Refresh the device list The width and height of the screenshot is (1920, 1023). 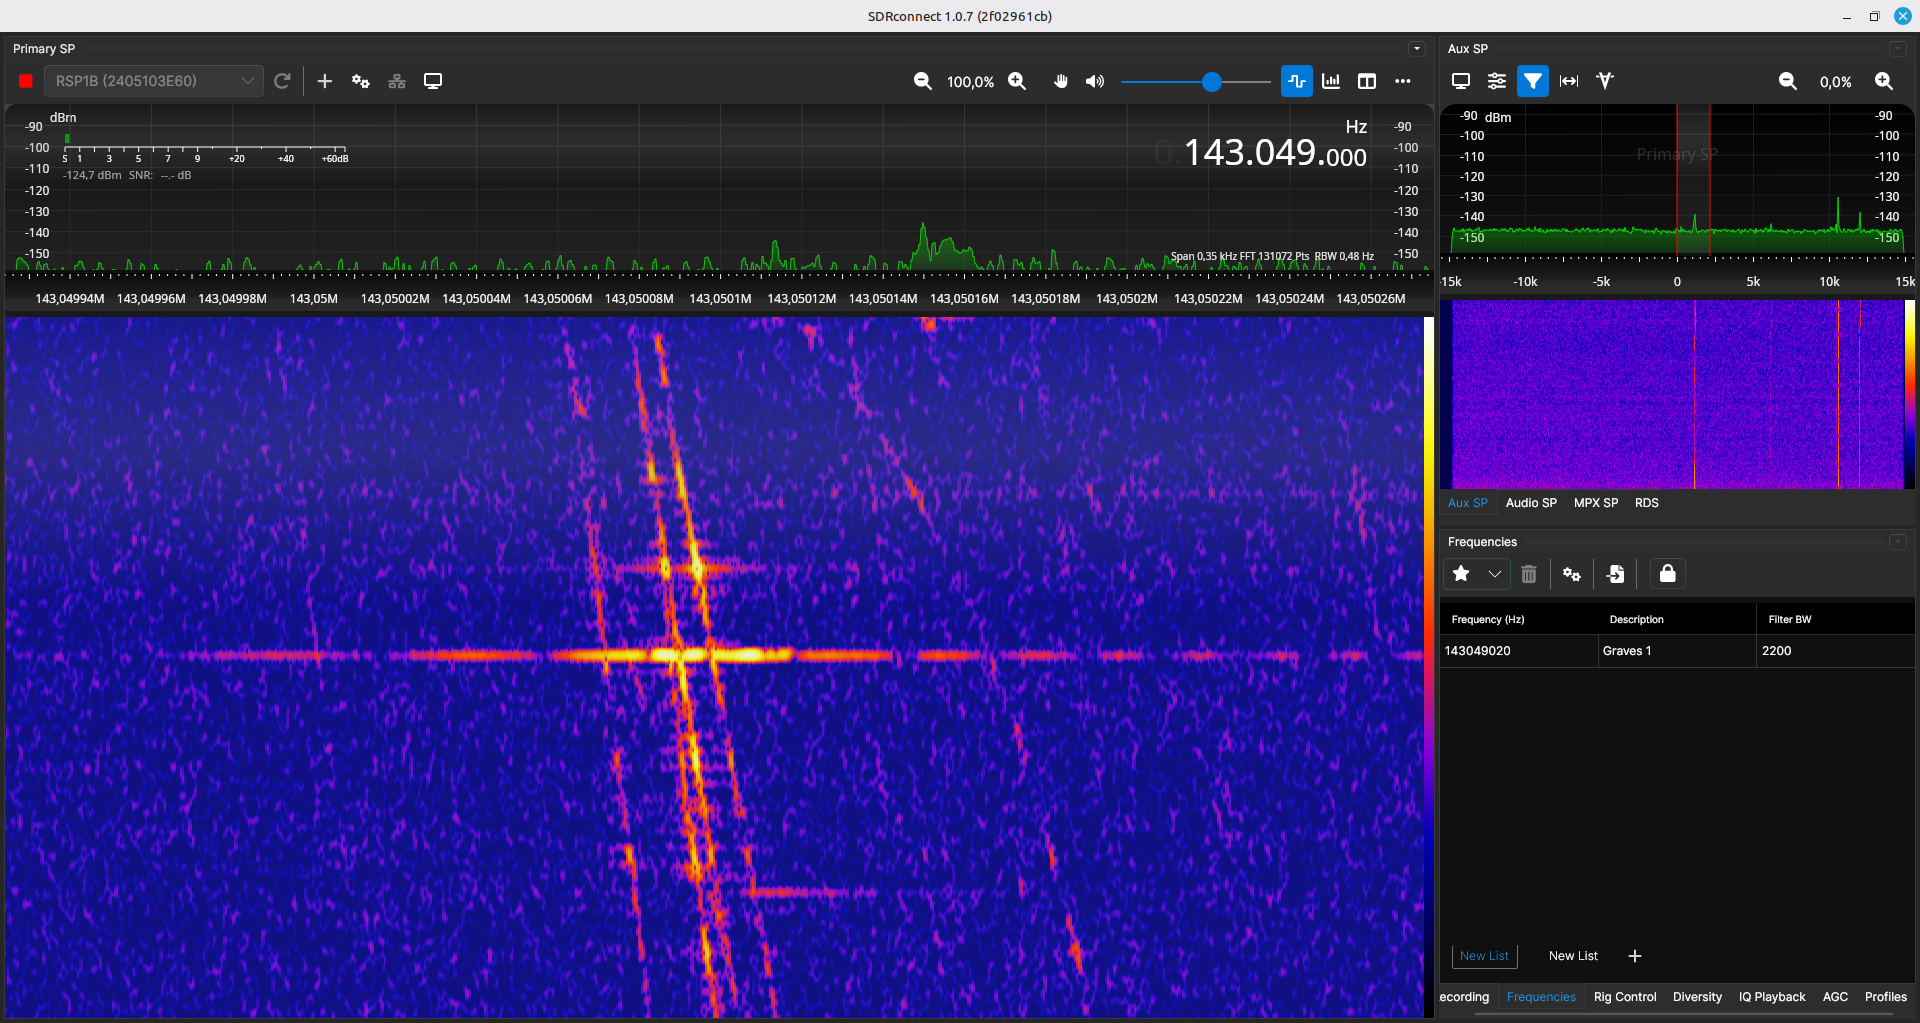282,81
